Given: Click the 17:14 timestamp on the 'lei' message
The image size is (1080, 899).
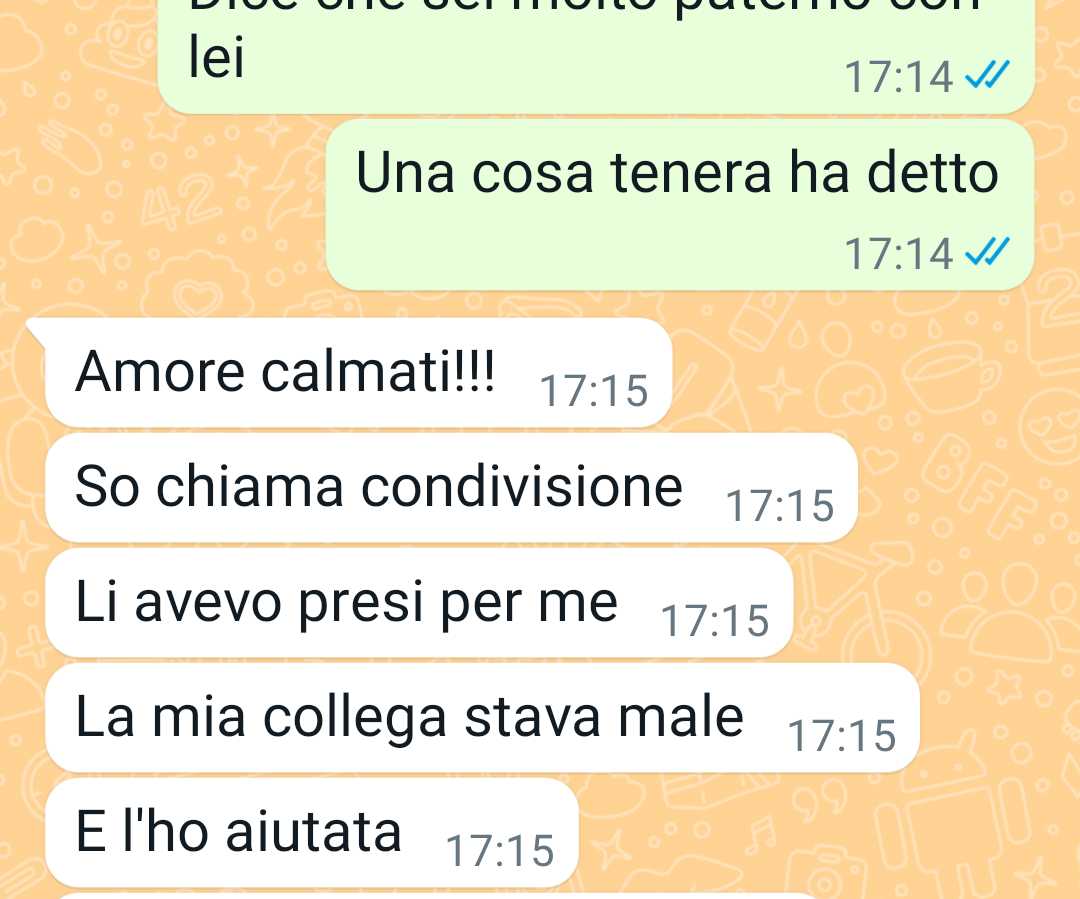Looking at the screenshot, I should 899,76.
